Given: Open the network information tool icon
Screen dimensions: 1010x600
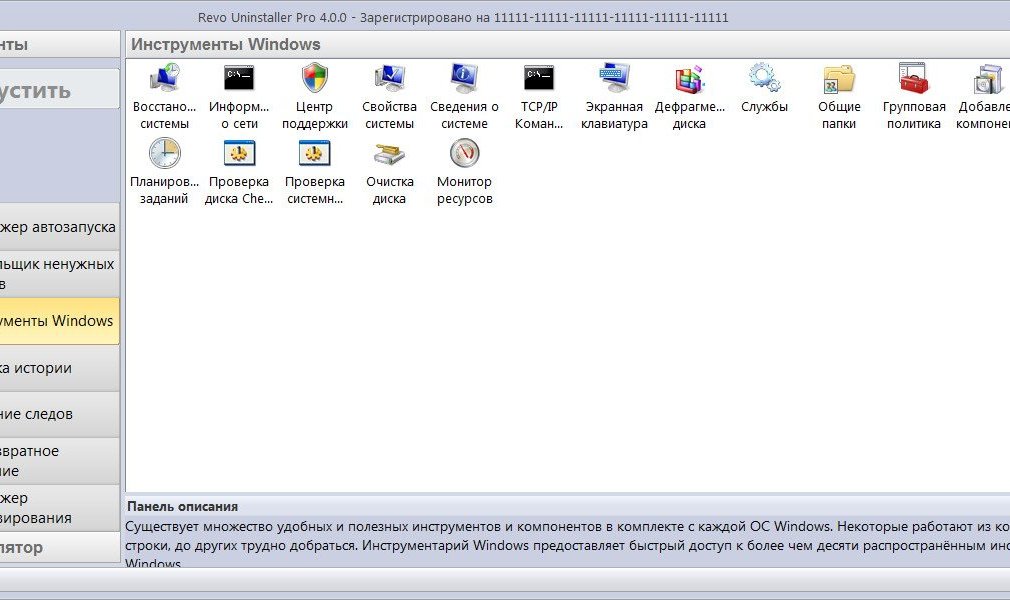Looking at the screenshot, I should click(x=239, y=79).
